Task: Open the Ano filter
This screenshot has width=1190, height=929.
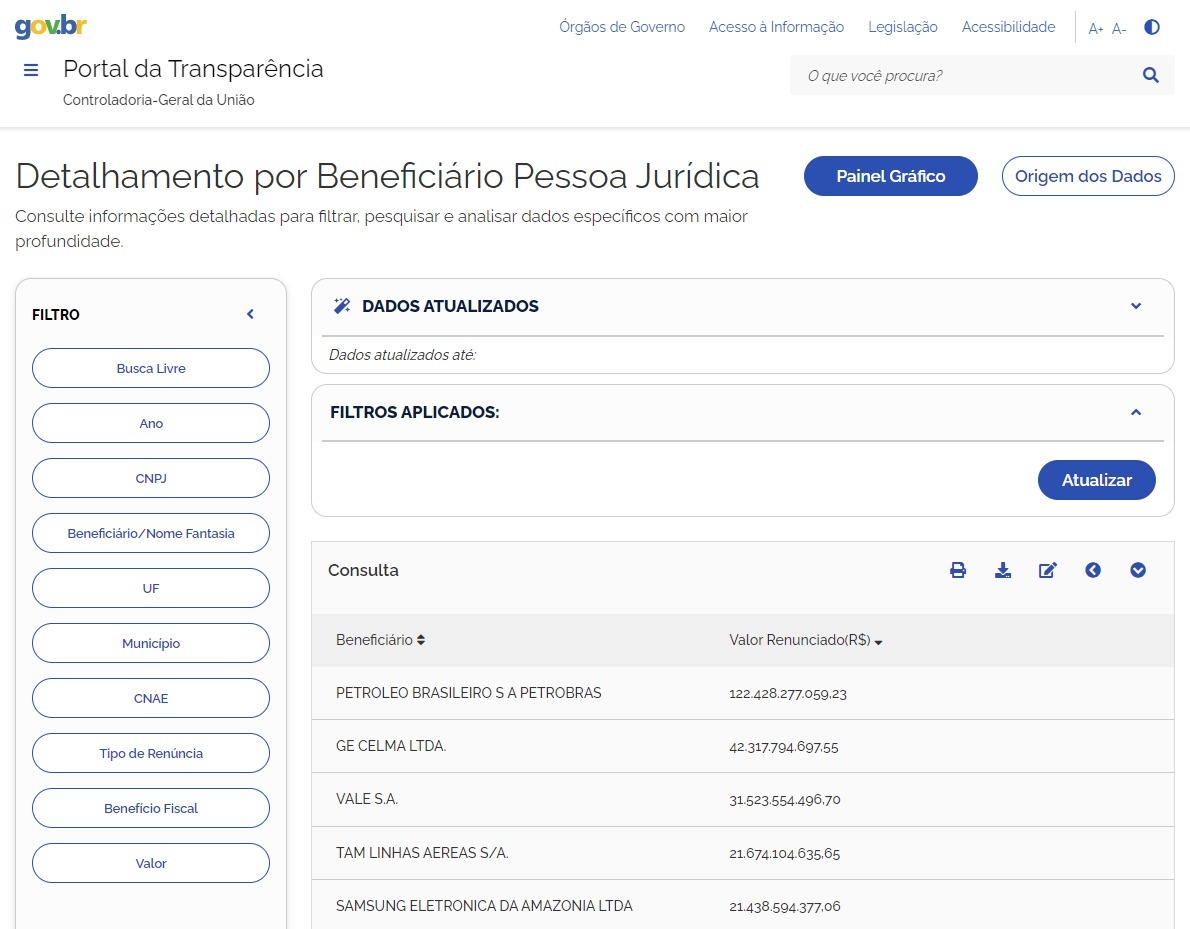Action: click(x=151, y=423)
